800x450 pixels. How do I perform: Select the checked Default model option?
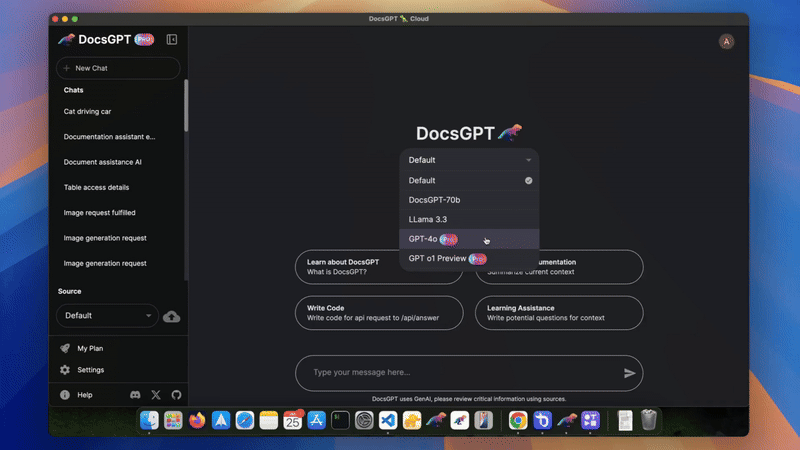coord(469,181)
